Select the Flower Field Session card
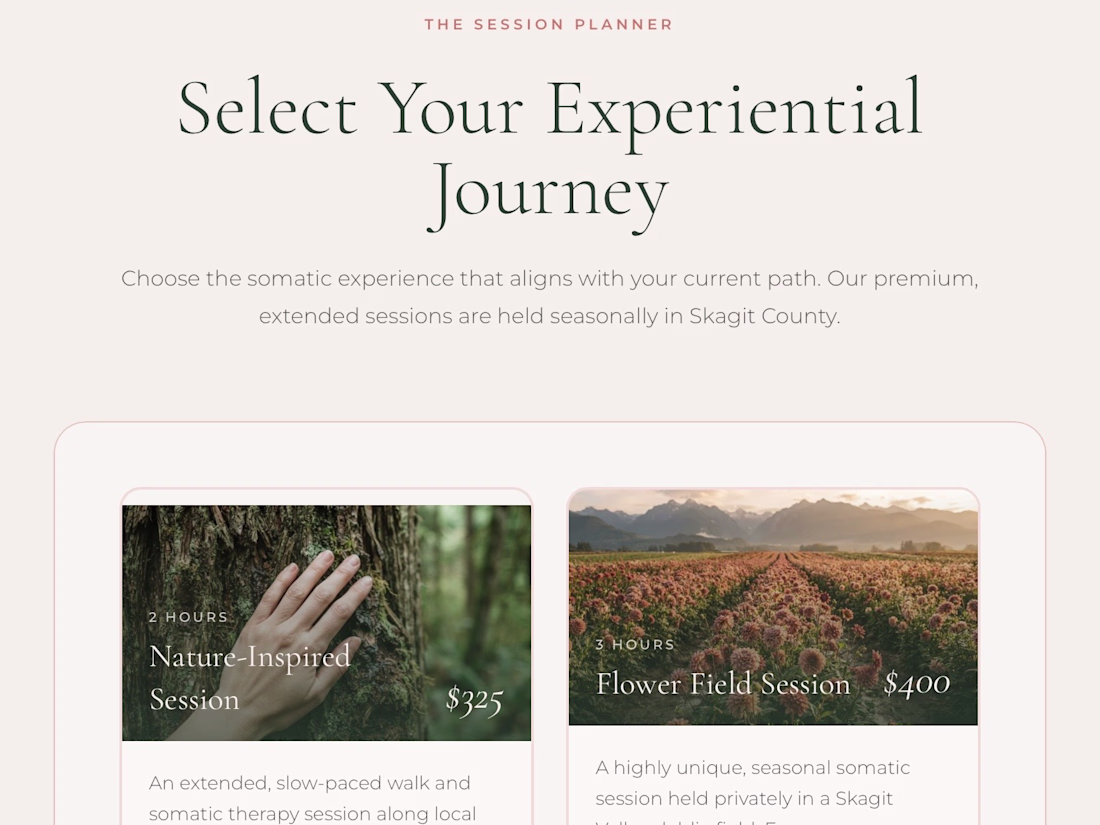The height and width of the screenshot is (825, 1100). pyautogui.click(x=773, y=657)
